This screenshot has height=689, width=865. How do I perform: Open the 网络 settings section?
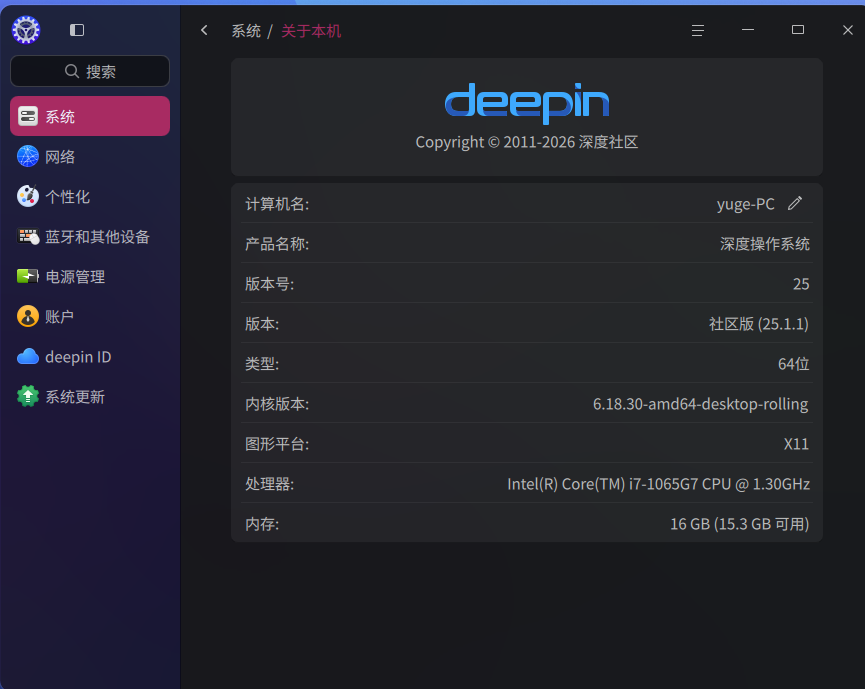point(90,157)
